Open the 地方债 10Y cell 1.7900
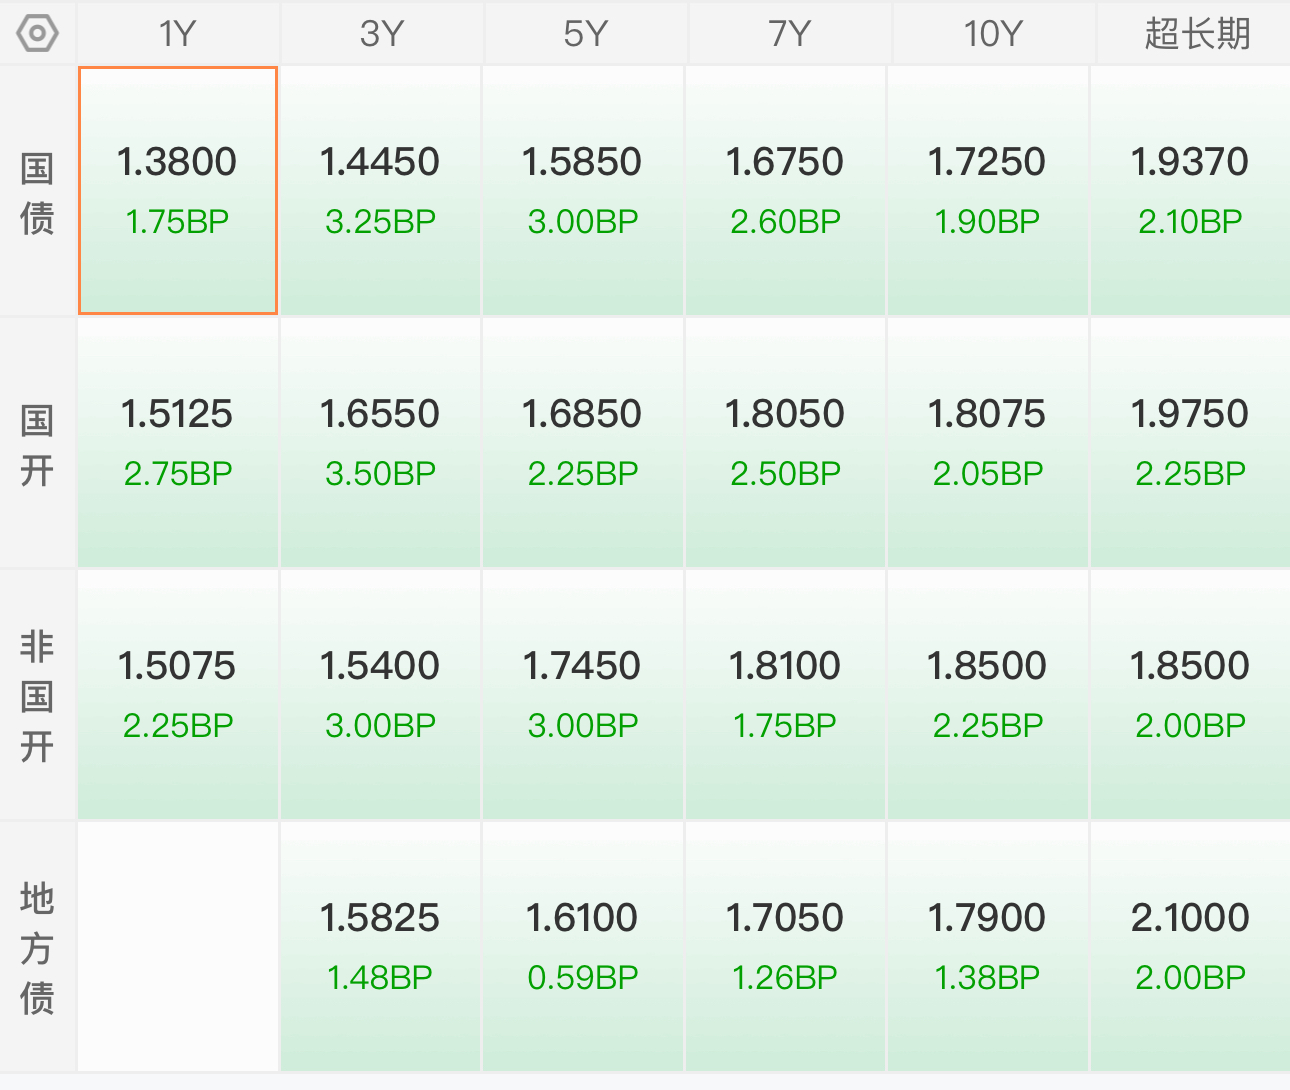Image resolution: width=1290 pixels, height=1090 pixels. tap(987, 947)
